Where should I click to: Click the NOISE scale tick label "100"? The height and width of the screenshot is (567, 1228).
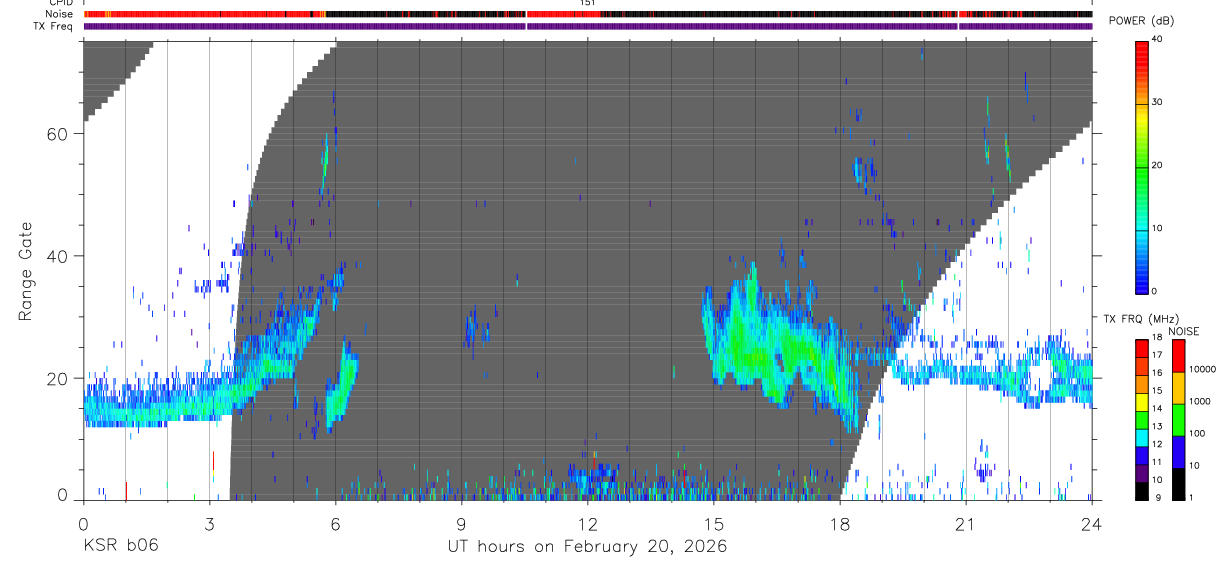coord(1197,433)
